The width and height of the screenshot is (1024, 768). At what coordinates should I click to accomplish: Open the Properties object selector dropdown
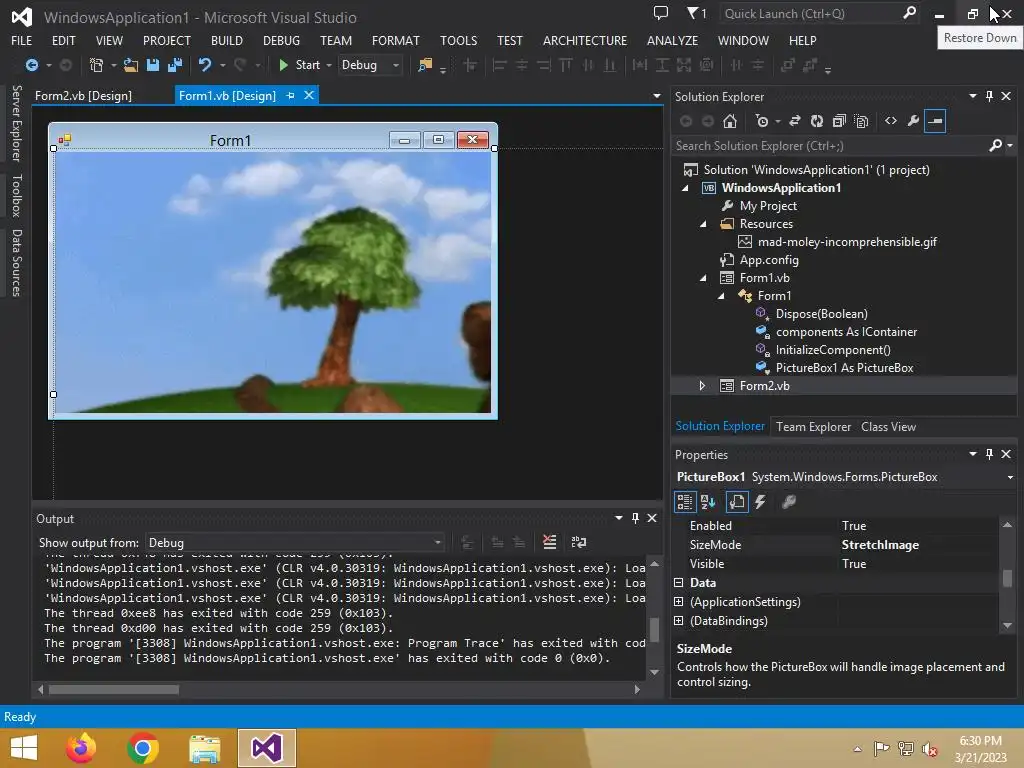[x=1010, y=477]
